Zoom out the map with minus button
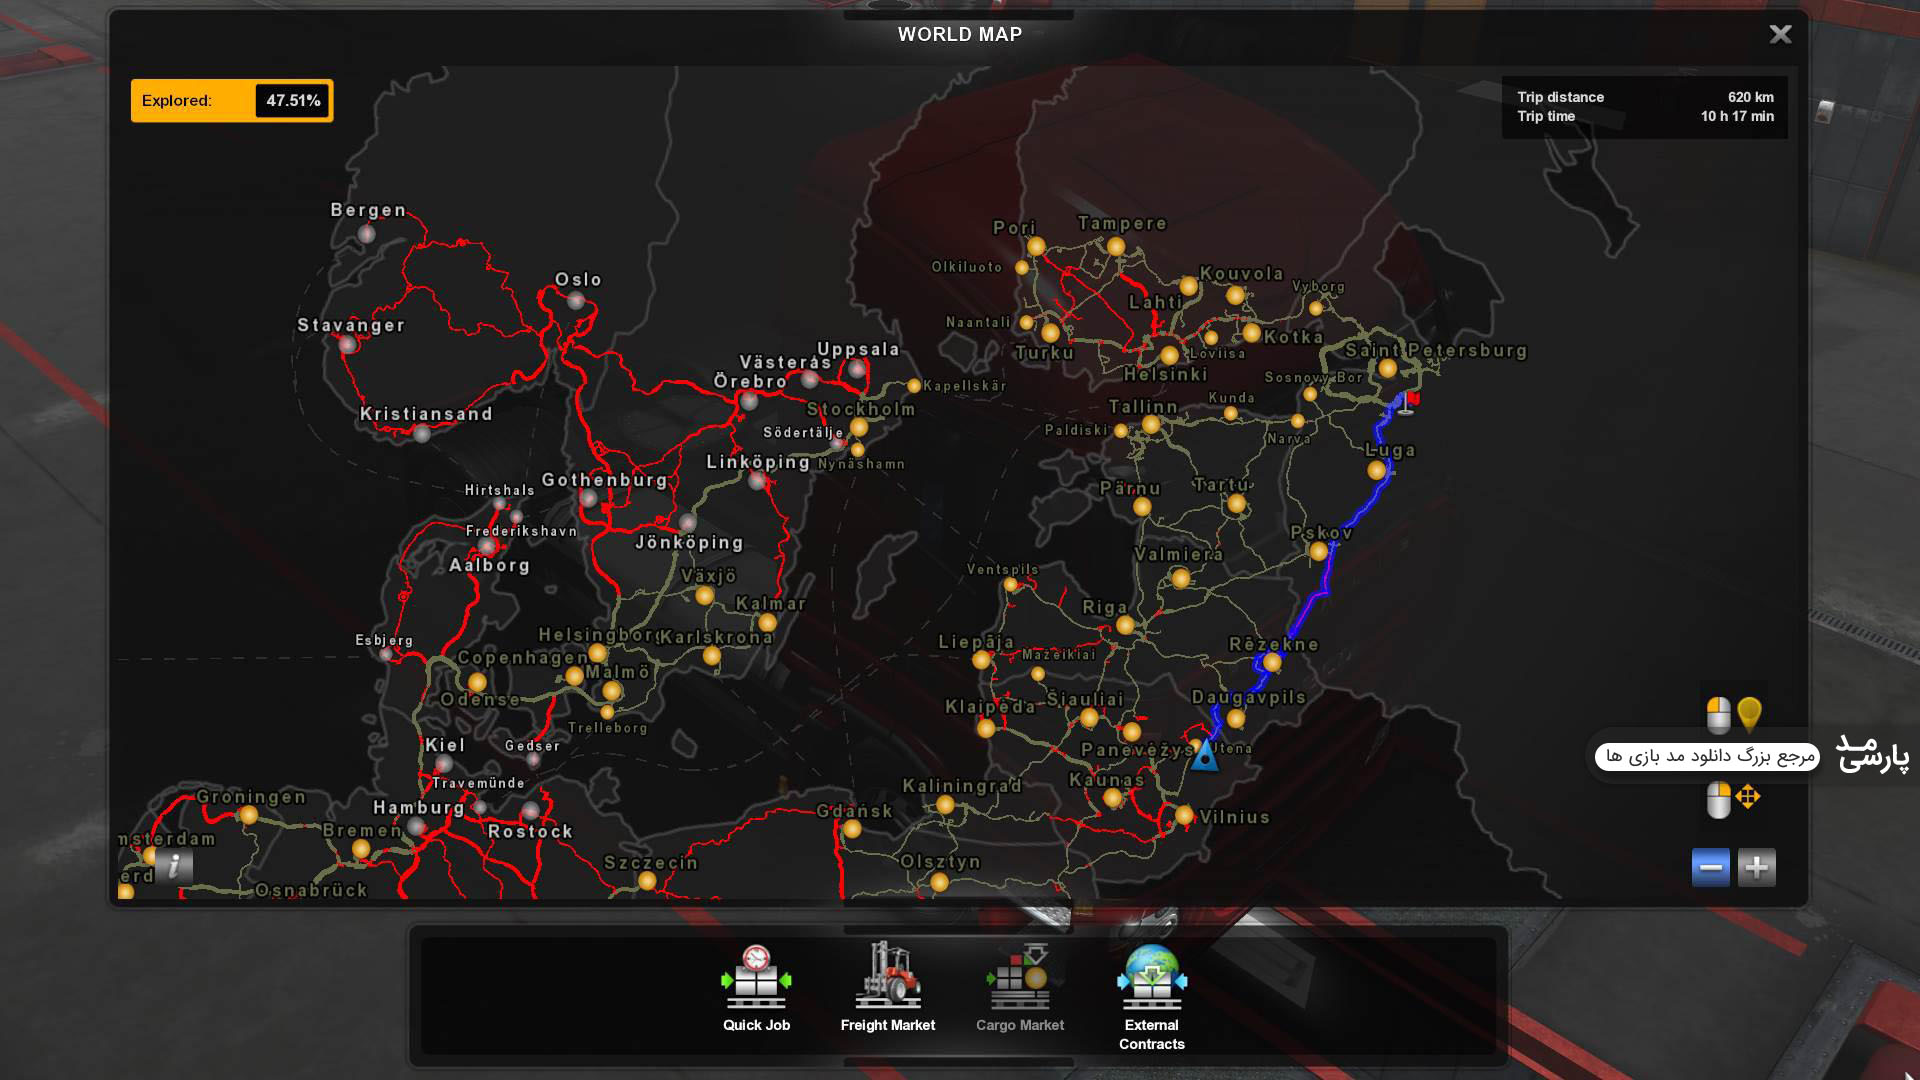This screenshot has height=1080, width=1920. pos(1711,867)
